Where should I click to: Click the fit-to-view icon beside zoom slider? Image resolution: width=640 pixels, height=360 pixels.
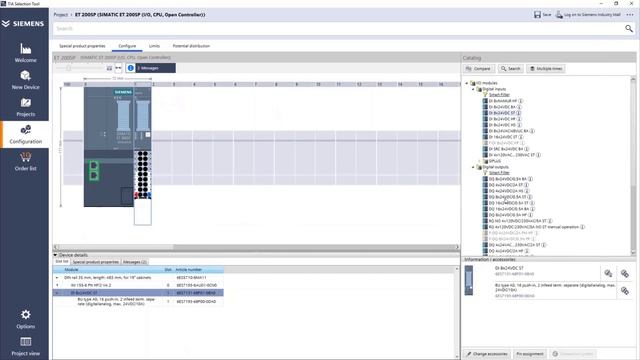click(109, 68)
